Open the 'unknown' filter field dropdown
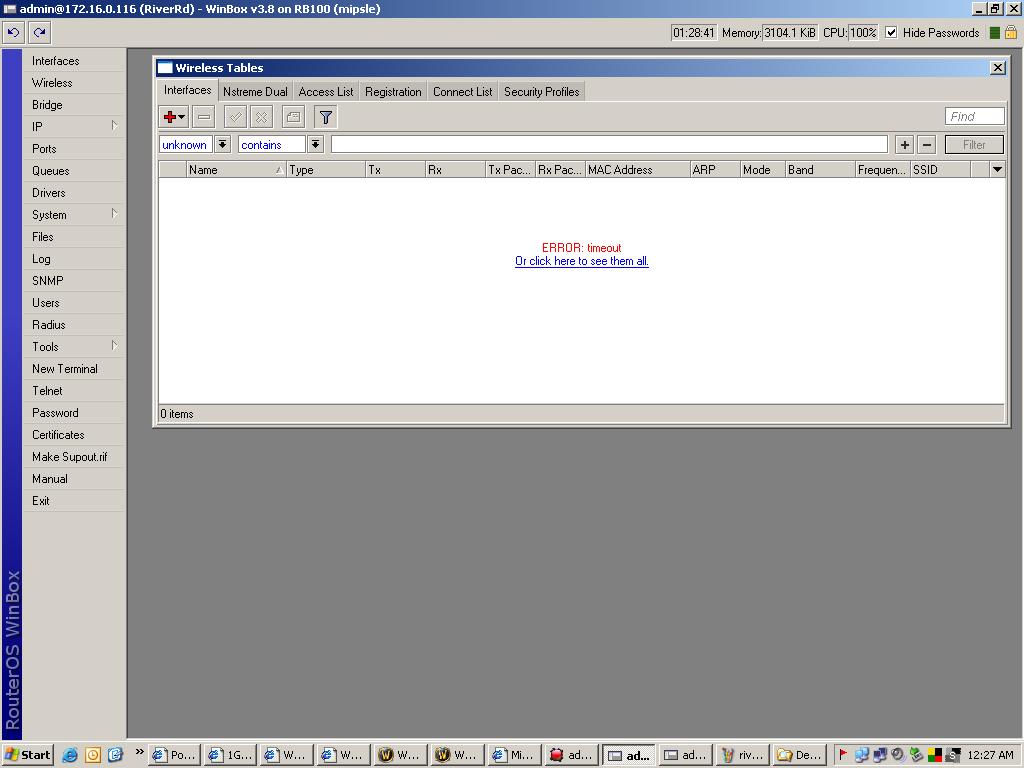 222,144
